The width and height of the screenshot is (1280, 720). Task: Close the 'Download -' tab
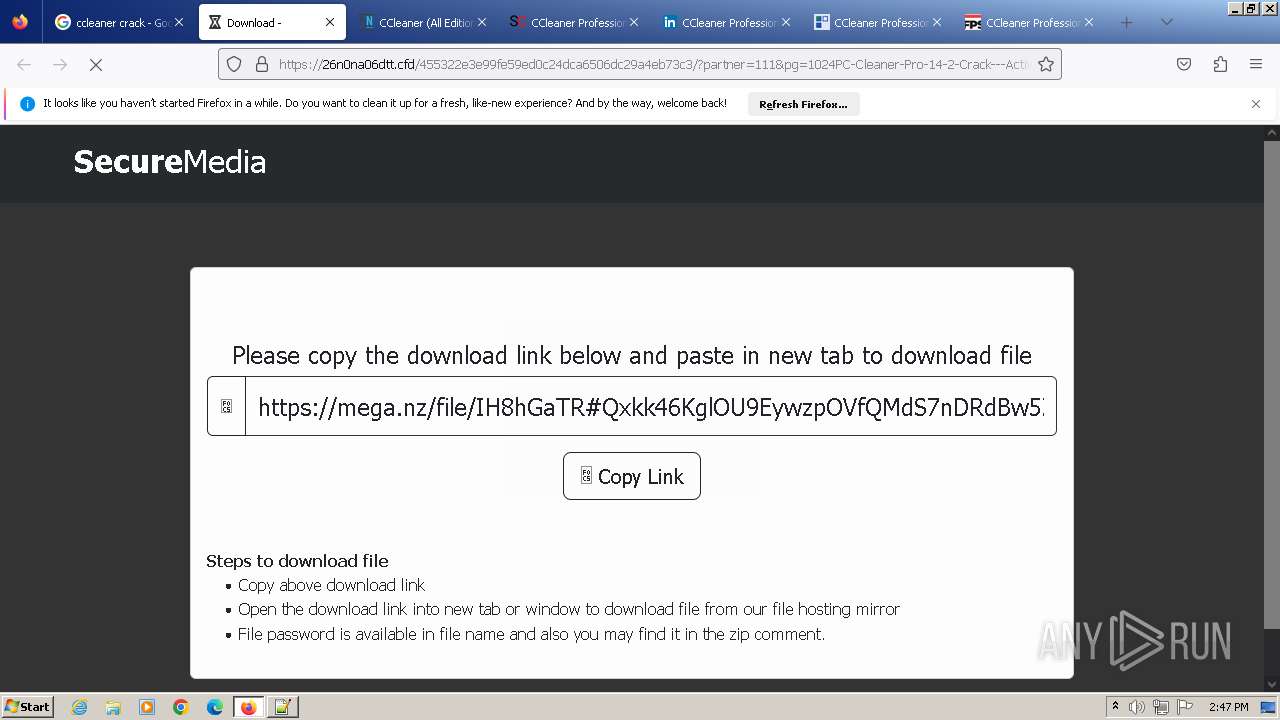(x=330, y=22)
